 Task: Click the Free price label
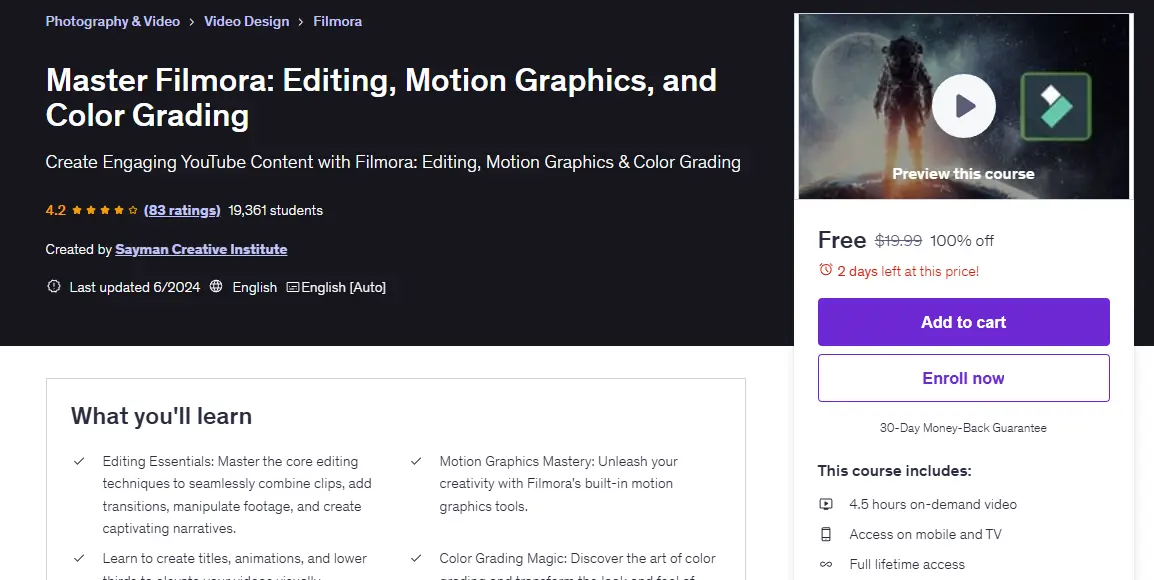click(842, 240)
